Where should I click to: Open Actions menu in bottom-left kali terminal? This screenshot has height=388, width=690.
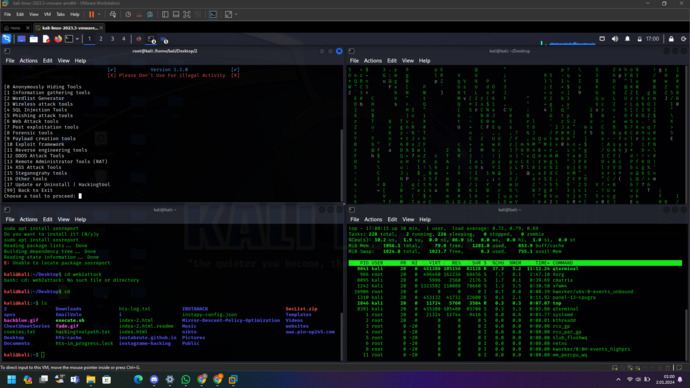28,220
